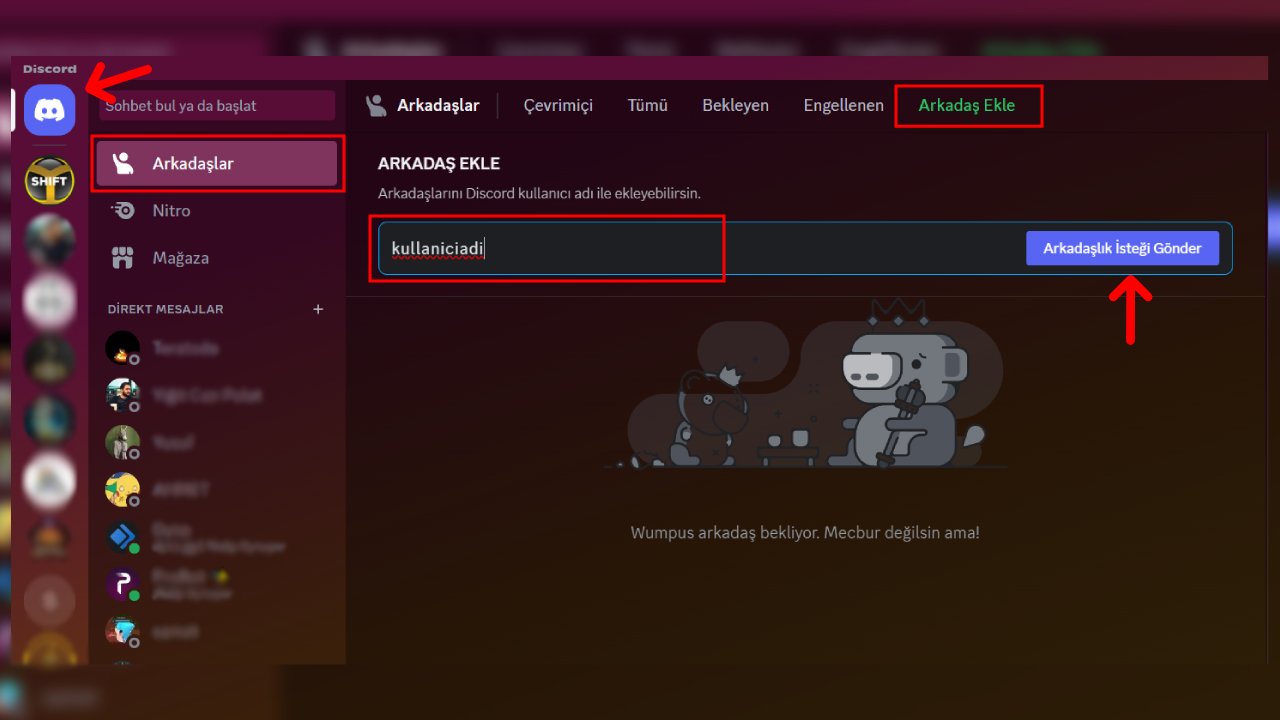1280x720 pixels.
Task: Click the friends icon in the top header
Action: coord(376,105)
